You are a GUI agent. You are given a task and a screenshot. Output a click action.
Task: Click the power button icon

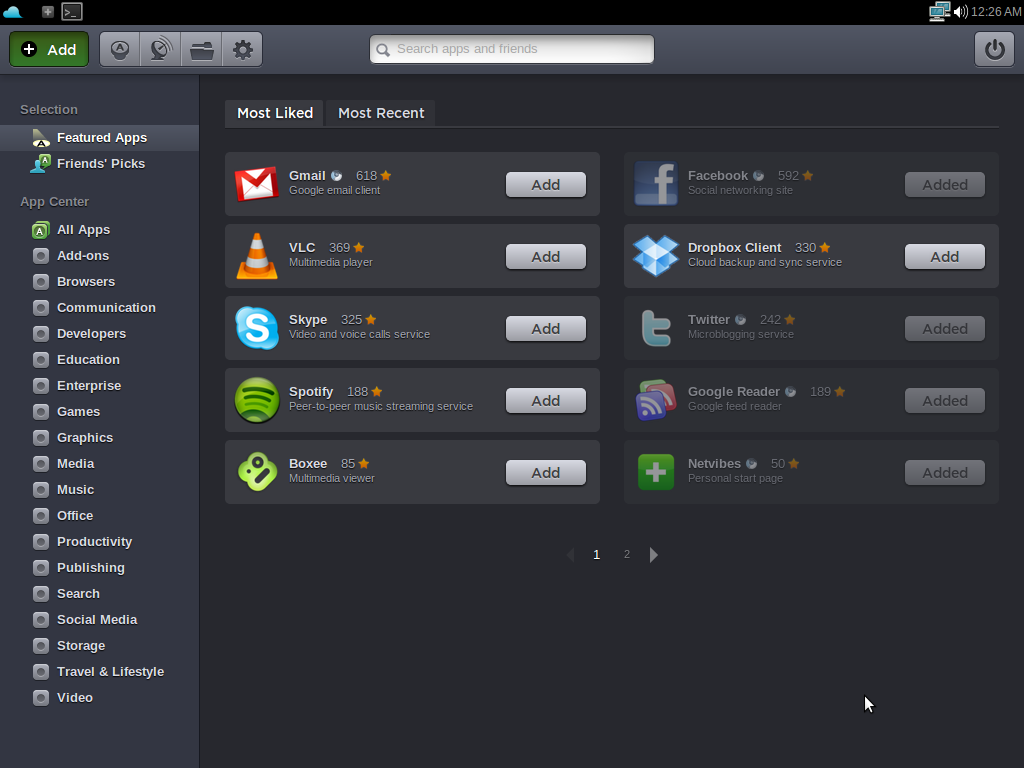(x=994, y=50)
